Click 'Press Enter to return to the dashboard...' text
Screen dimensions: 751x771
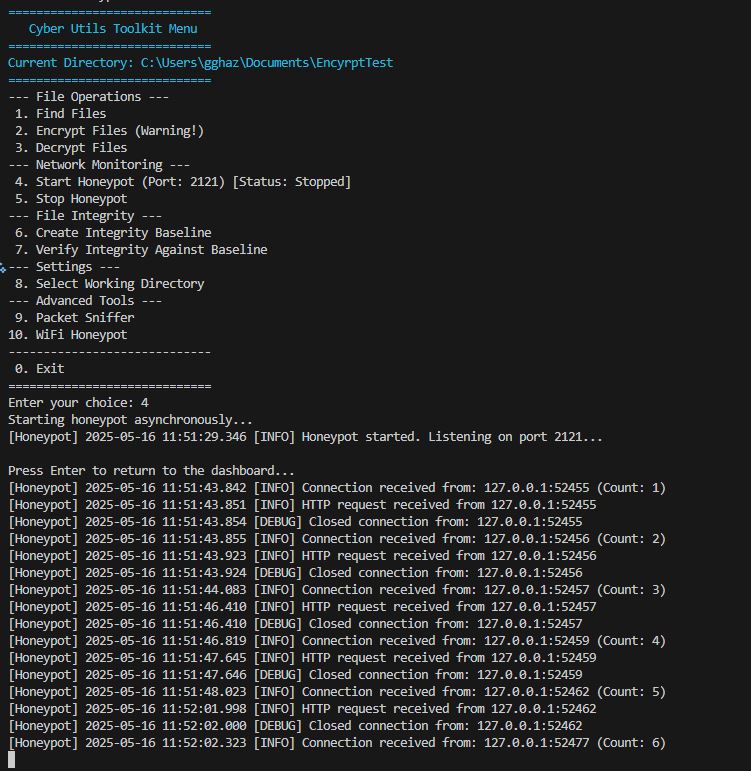tap(151, 471)
